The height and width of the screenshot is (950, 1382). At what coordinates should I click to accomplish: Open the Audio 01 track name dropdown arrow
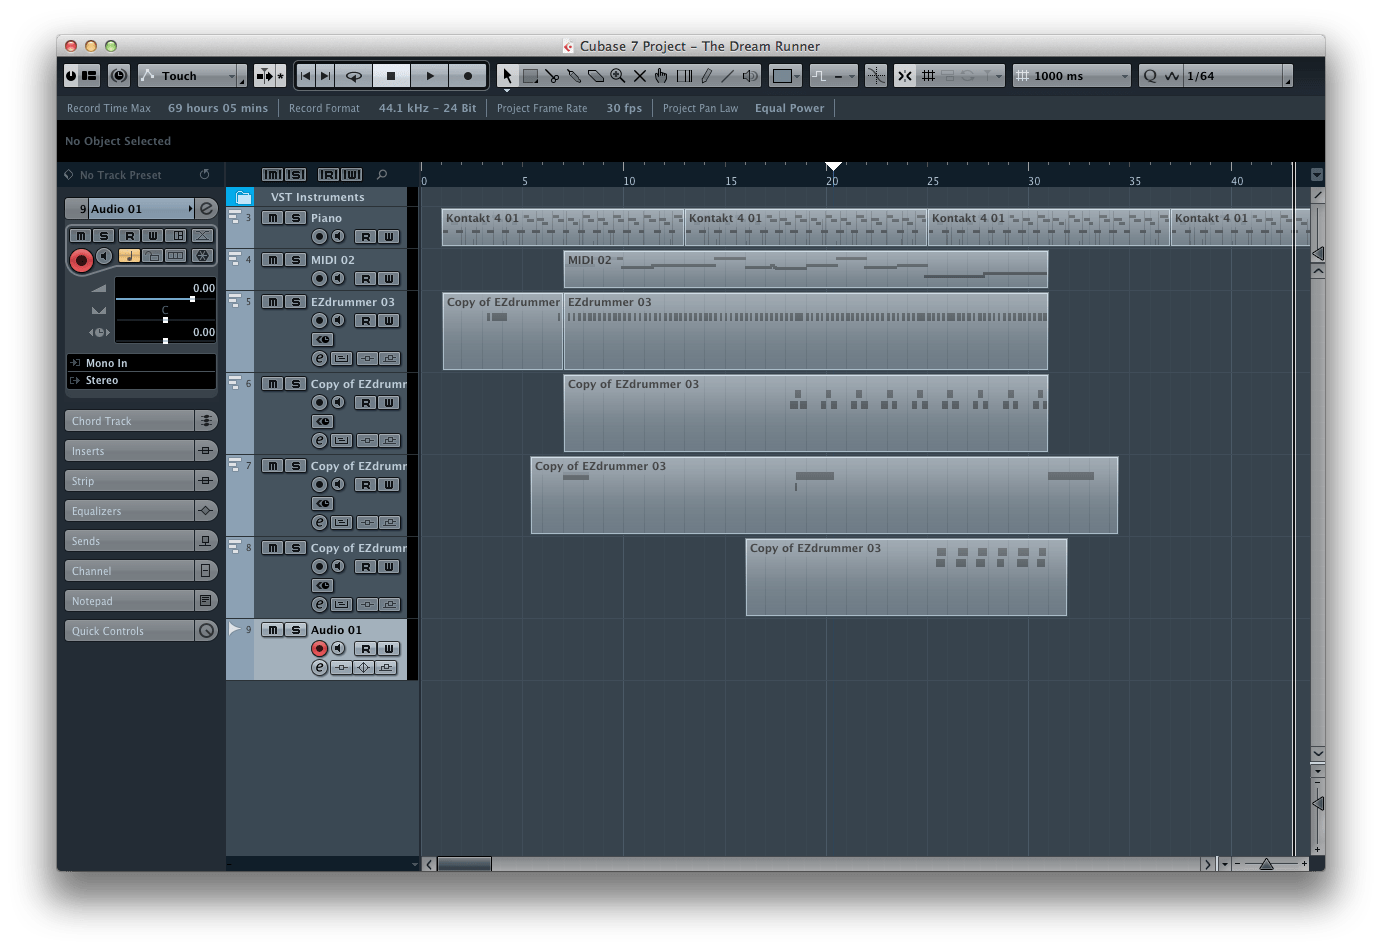190,208
